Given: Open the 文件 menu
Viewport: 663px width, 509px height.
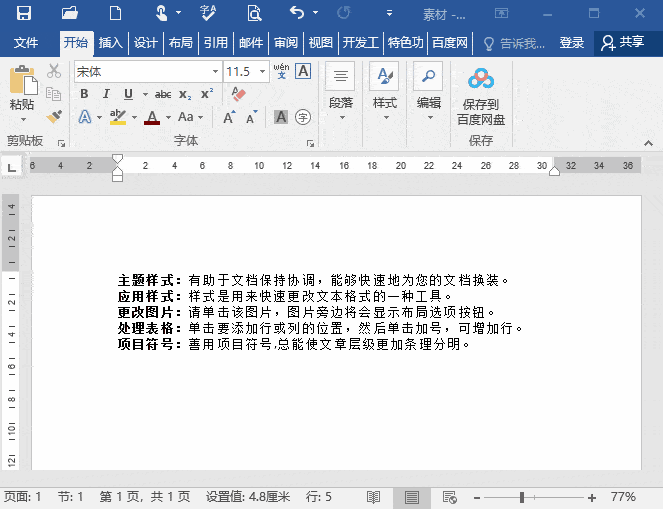Looking at the screenshot, I should tap(26, 43).
